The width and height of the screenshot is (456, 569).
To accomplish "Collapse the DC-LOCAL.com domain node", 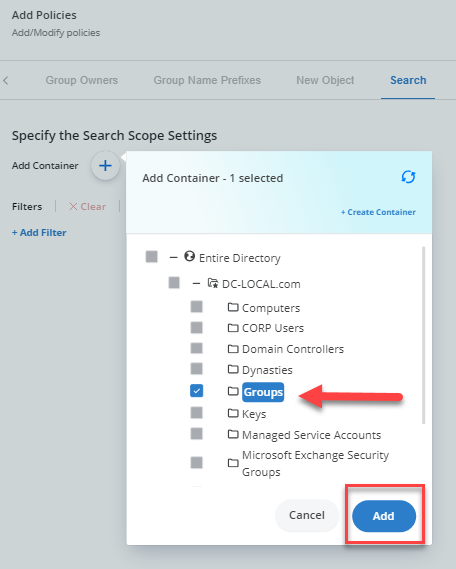I will click(x=196, y=283).
